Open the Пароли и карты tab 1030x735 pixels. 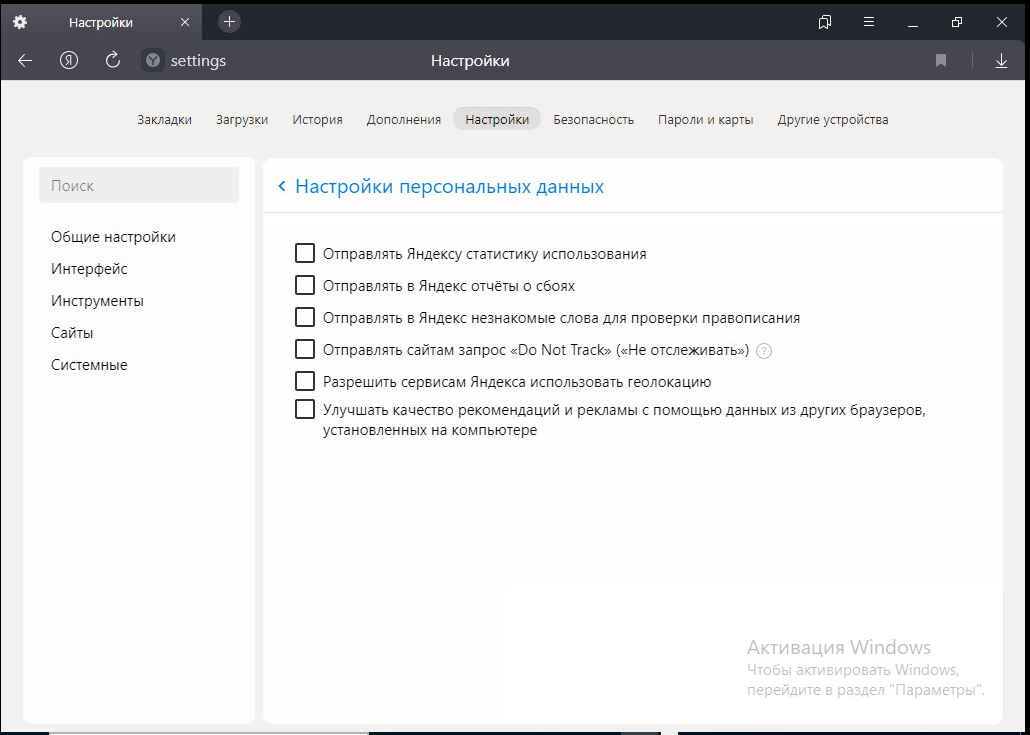click(705, 119)
